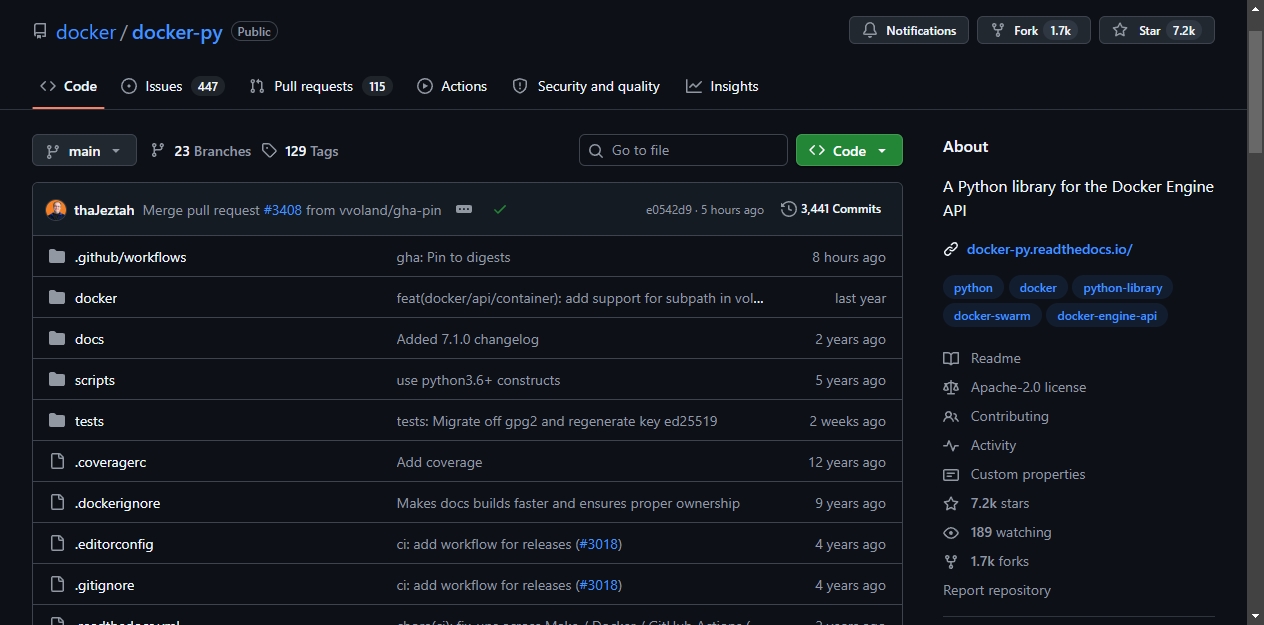Open the docker-py repository link
1264x625 pixels.
click(177, 32)
